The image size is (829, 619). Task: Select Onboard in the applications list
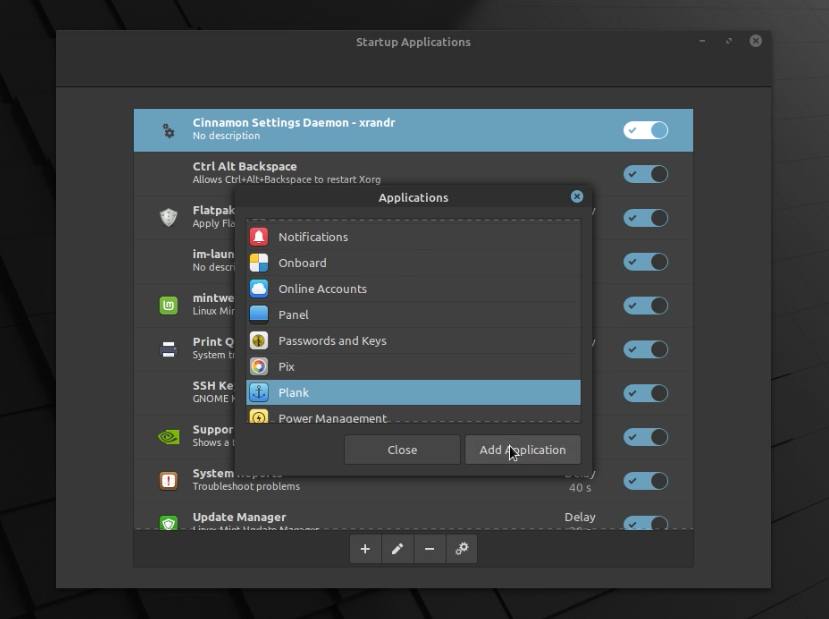pyautogui.click(x=413, y=263)
